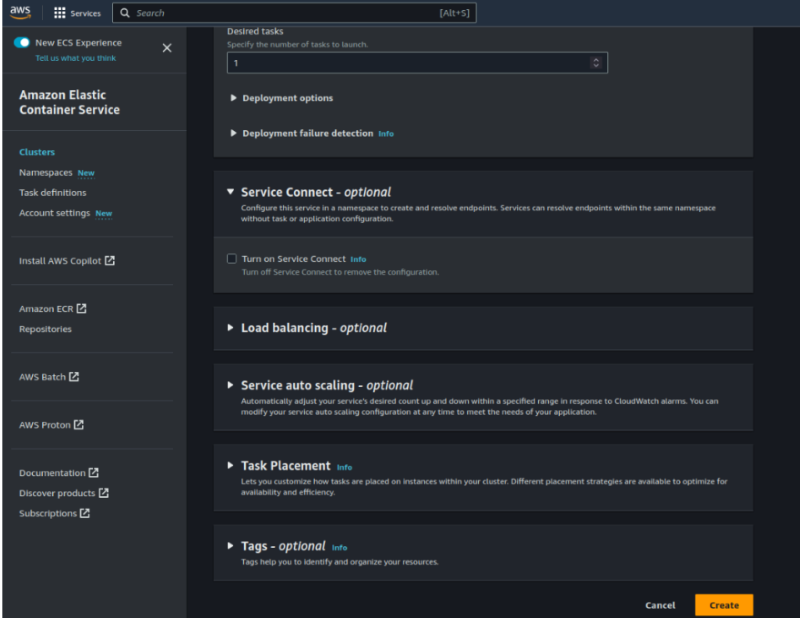
Task: Click the external link icon beside Documentation
Action: (x=94, y=473)
